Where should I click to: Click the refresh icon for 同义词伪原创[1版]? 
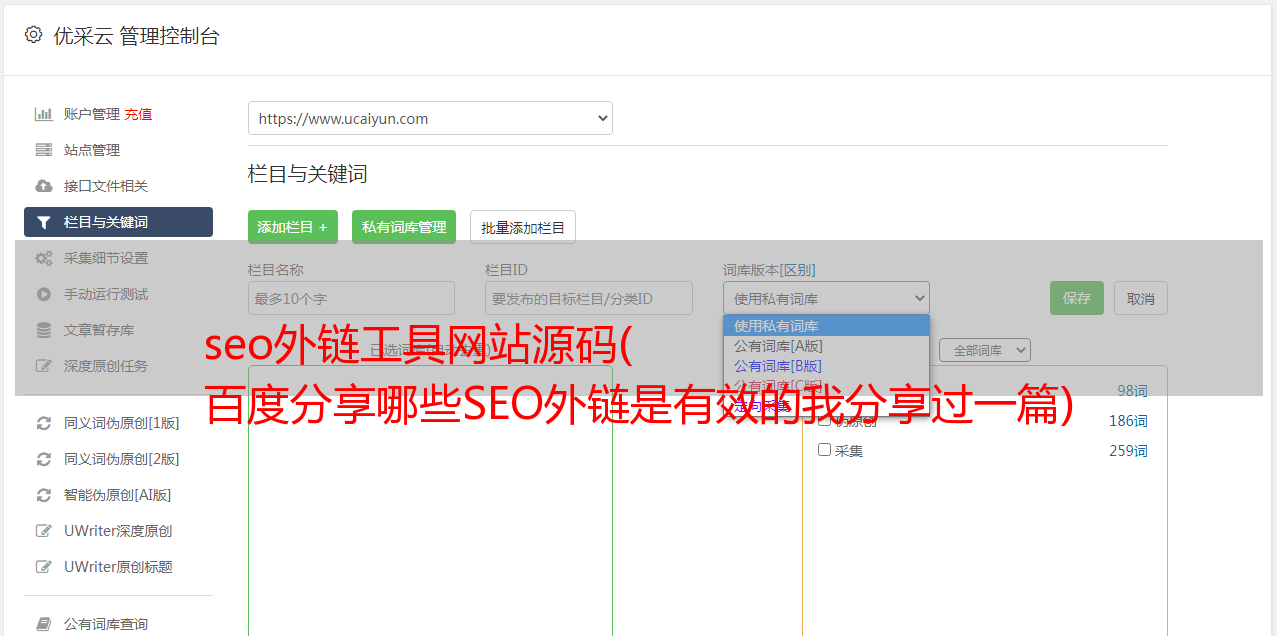pos(44,423)
